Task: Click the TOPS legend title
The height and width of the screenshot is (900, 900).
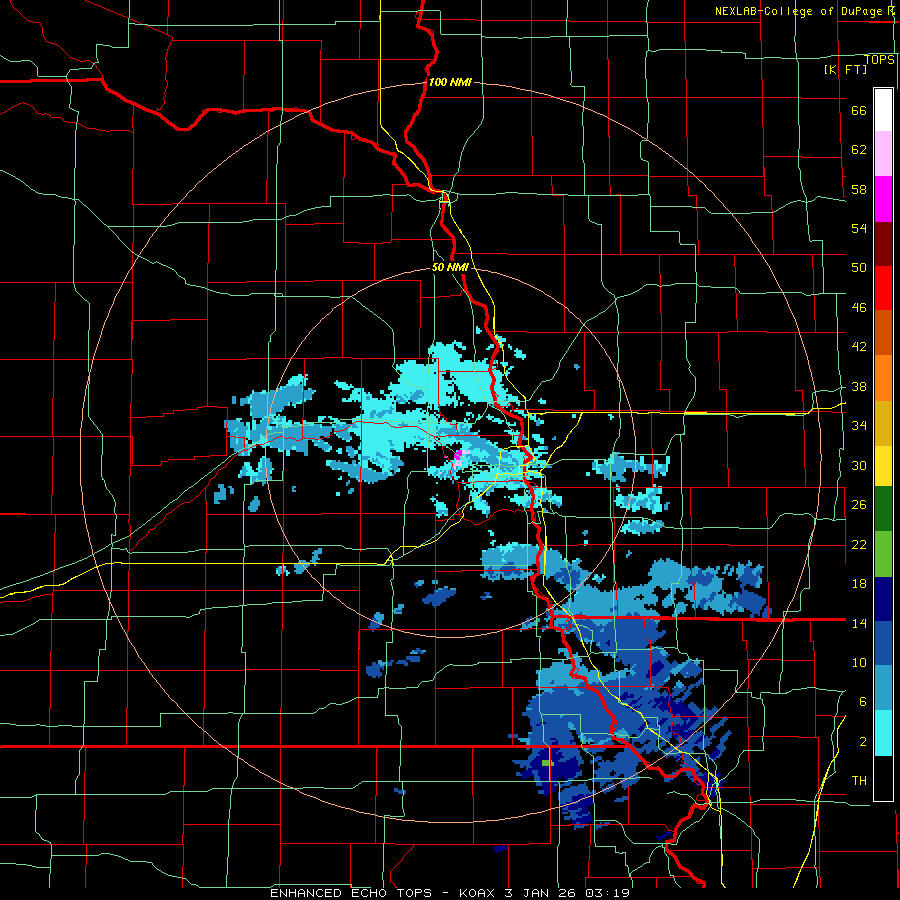Action: tap(879, 59)
